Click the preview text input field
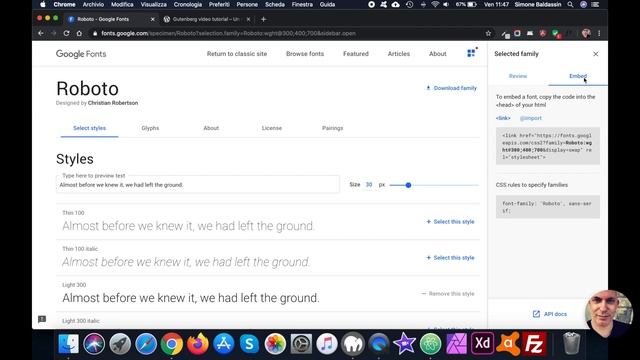This screenshot has width=640, height=360. click(x=198, y=184)
